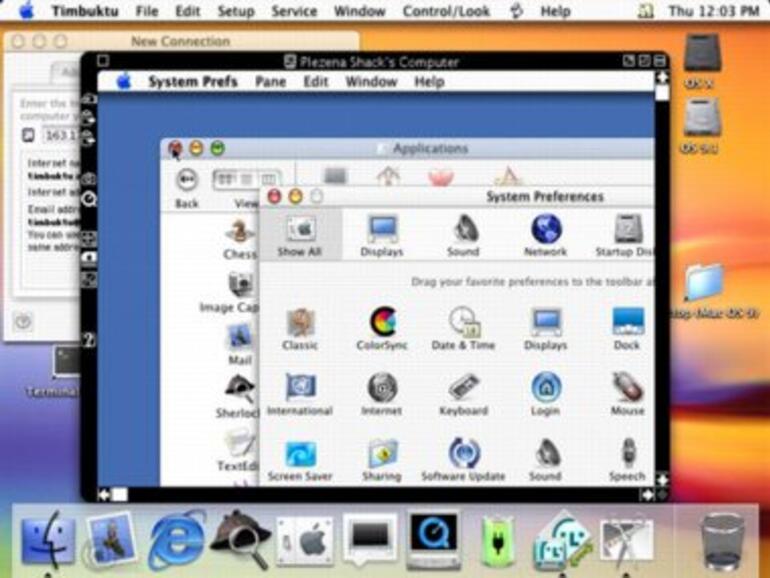Click the Sound icon in the preferences toolbar
770x578 pixels.
(463, 236)
